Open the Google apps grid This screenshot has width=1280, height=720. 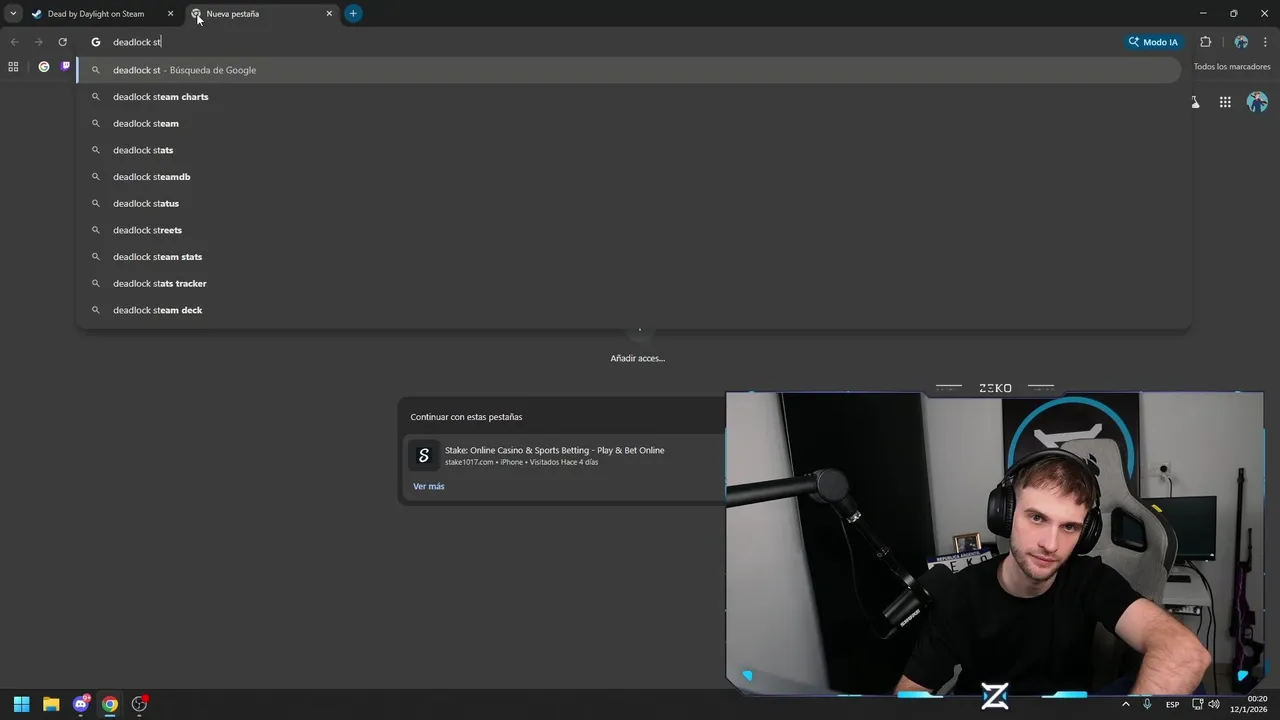[1225, 102]
